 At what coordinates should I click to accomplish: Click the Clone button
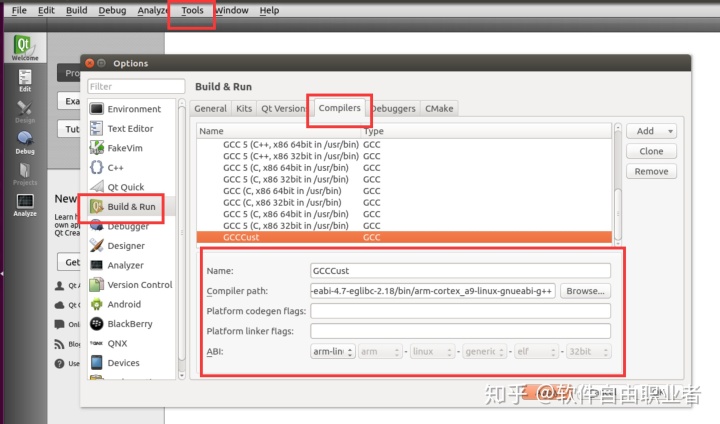tap(651, 151)
